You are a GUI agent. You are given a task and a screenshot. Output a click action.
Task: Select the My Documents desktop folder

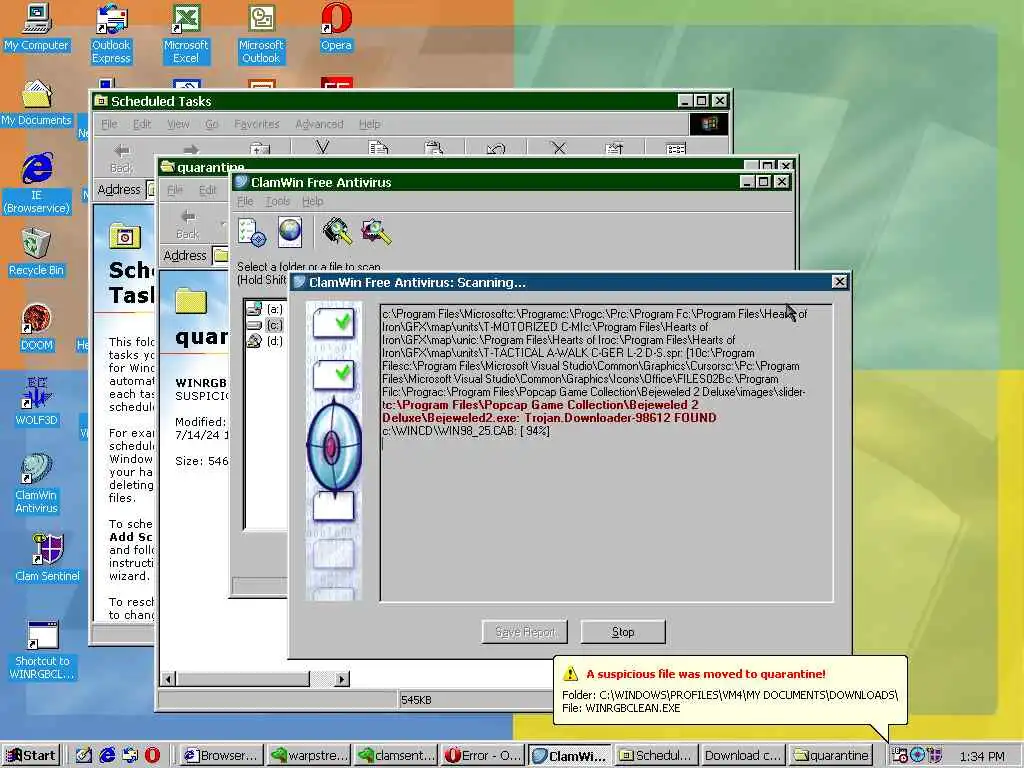tap(37, 103)
